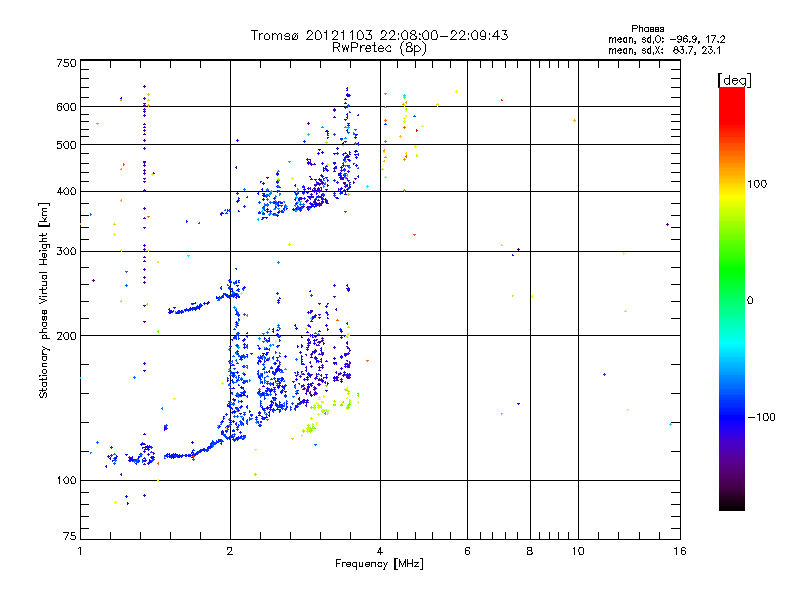Click the 'Phases' header text
Image resolution: width=800 pixels, height=600 pixels.
(647, 29)
